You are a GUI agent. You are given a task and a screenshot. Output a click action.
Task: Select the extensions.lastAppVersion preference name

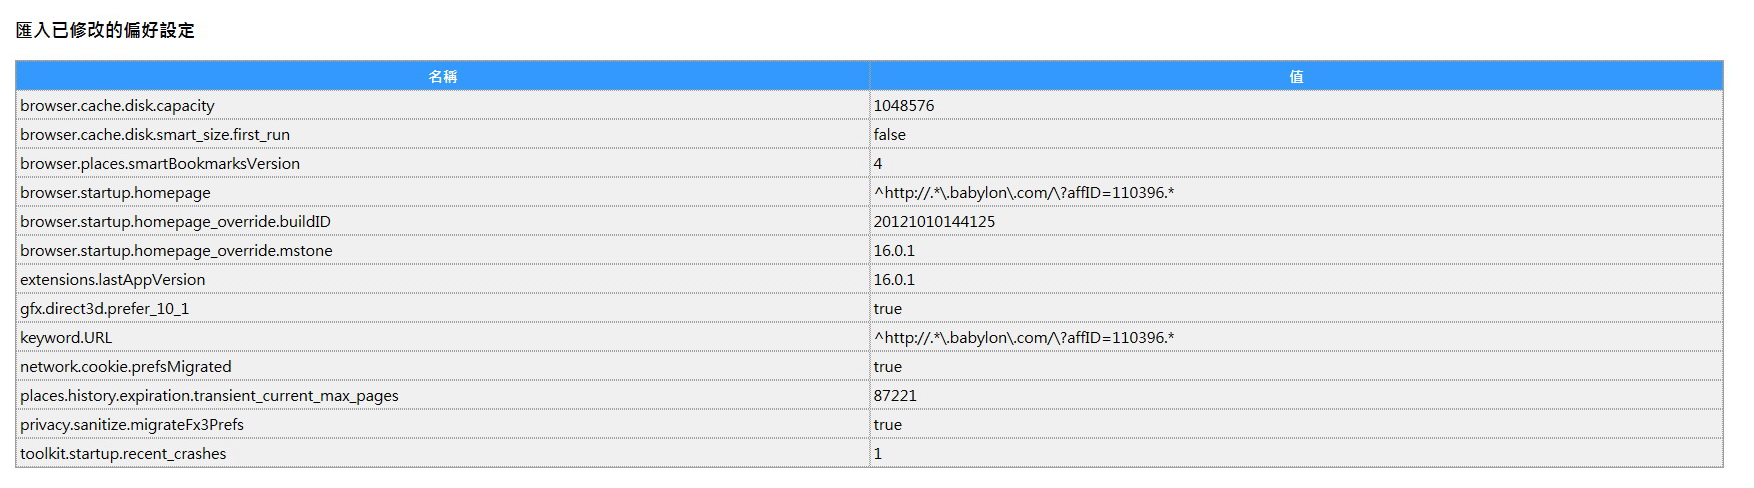pos(112,280)
